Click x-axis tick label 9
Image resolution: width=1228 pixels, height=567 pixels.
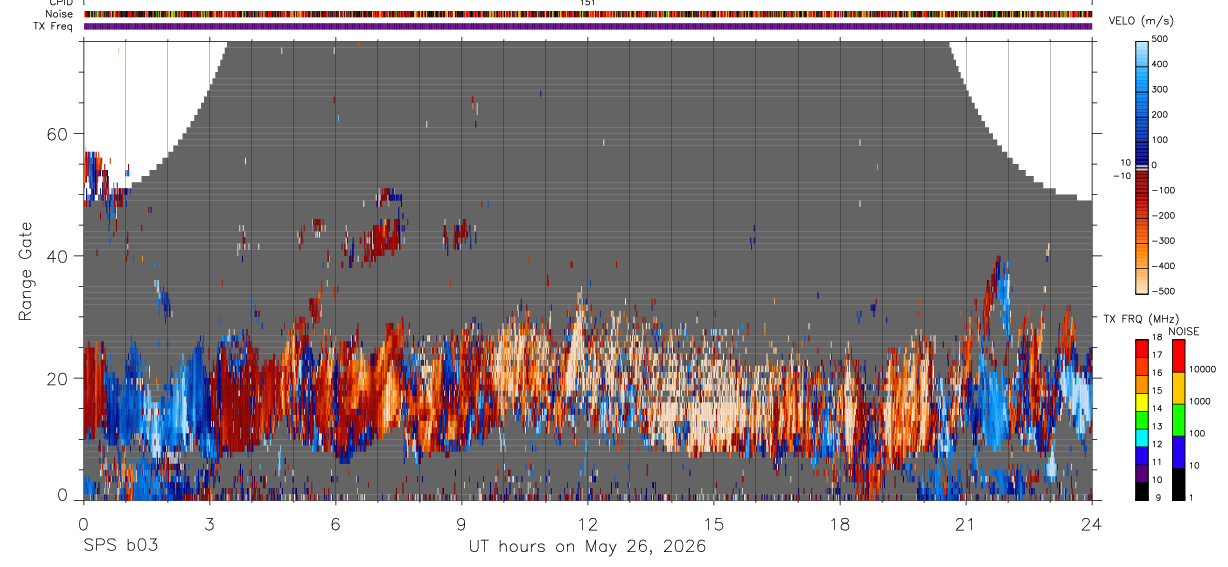tap(461, 524)
